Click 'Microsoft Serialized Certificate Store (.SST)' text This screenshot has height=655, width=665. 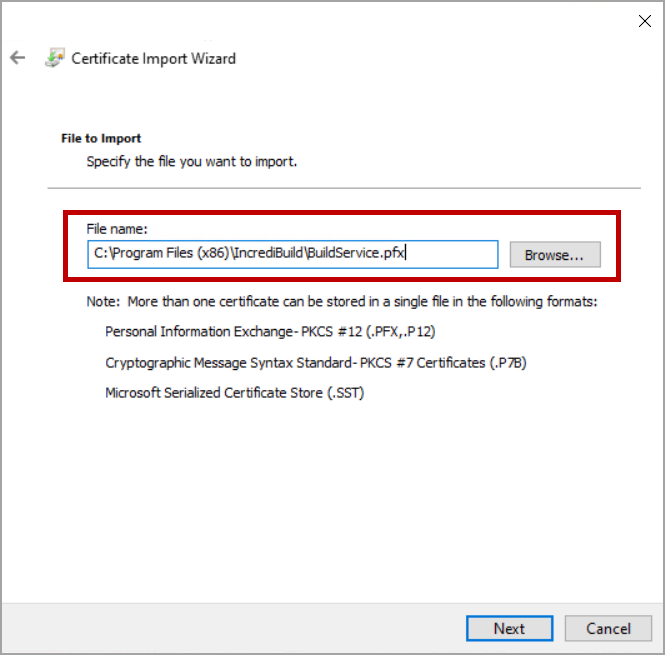234,393
